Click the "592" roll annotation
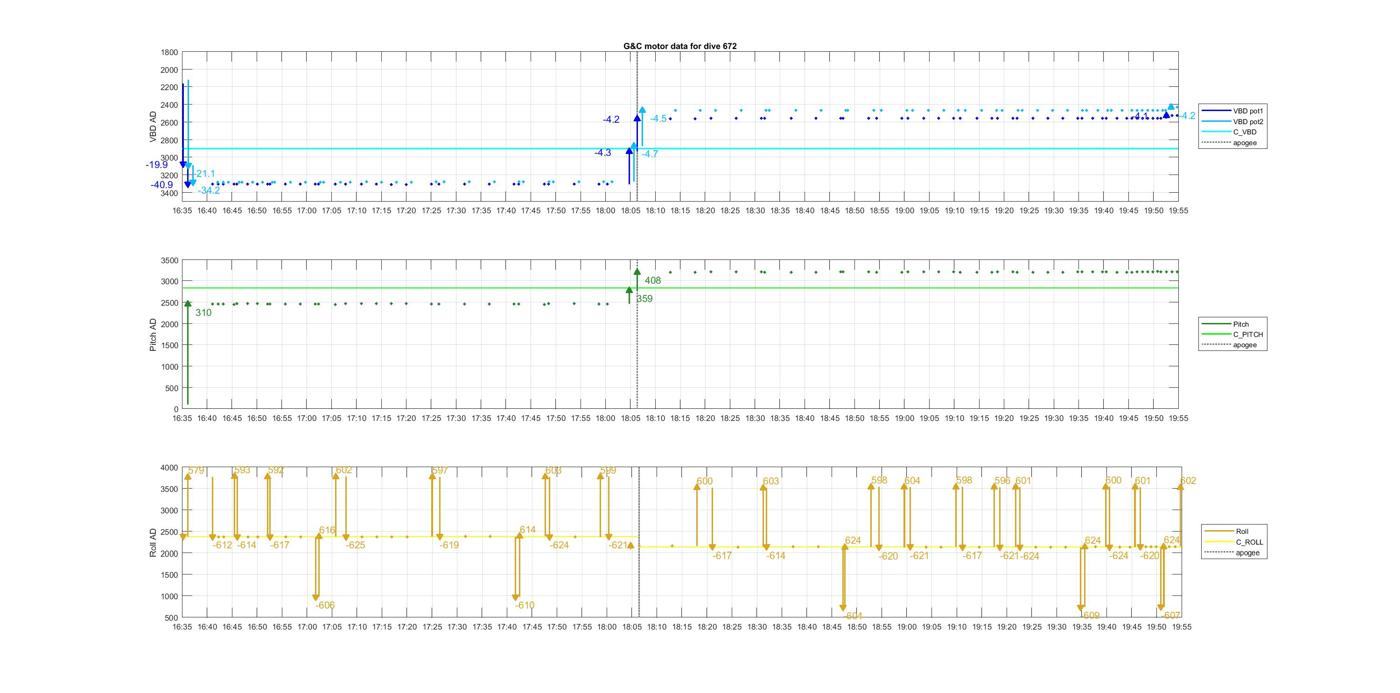1400x693 pixels. [276, 470]
